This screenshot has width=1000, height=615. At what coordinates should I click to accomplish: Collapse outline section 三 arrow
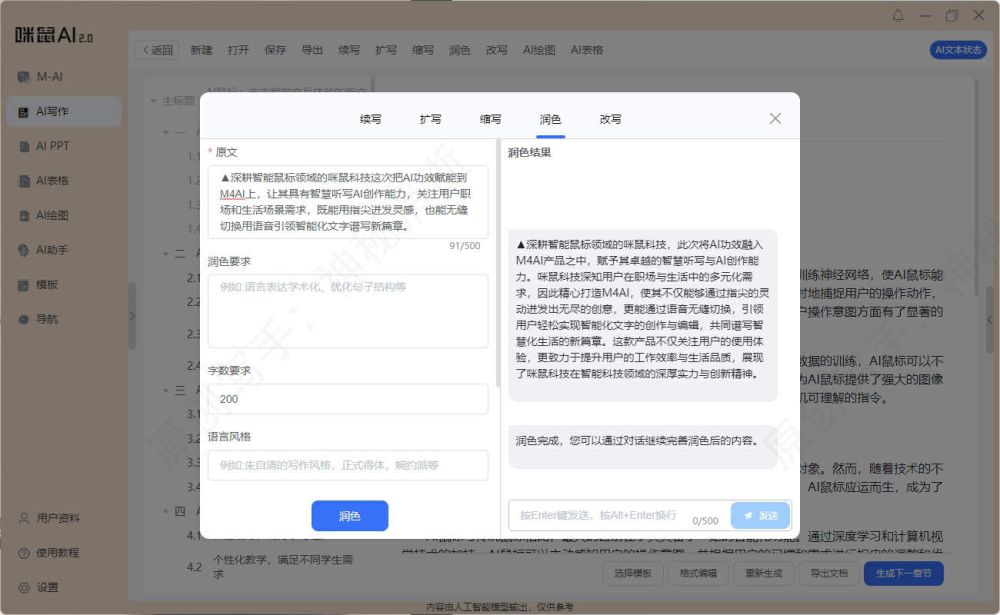click(166, 390)
